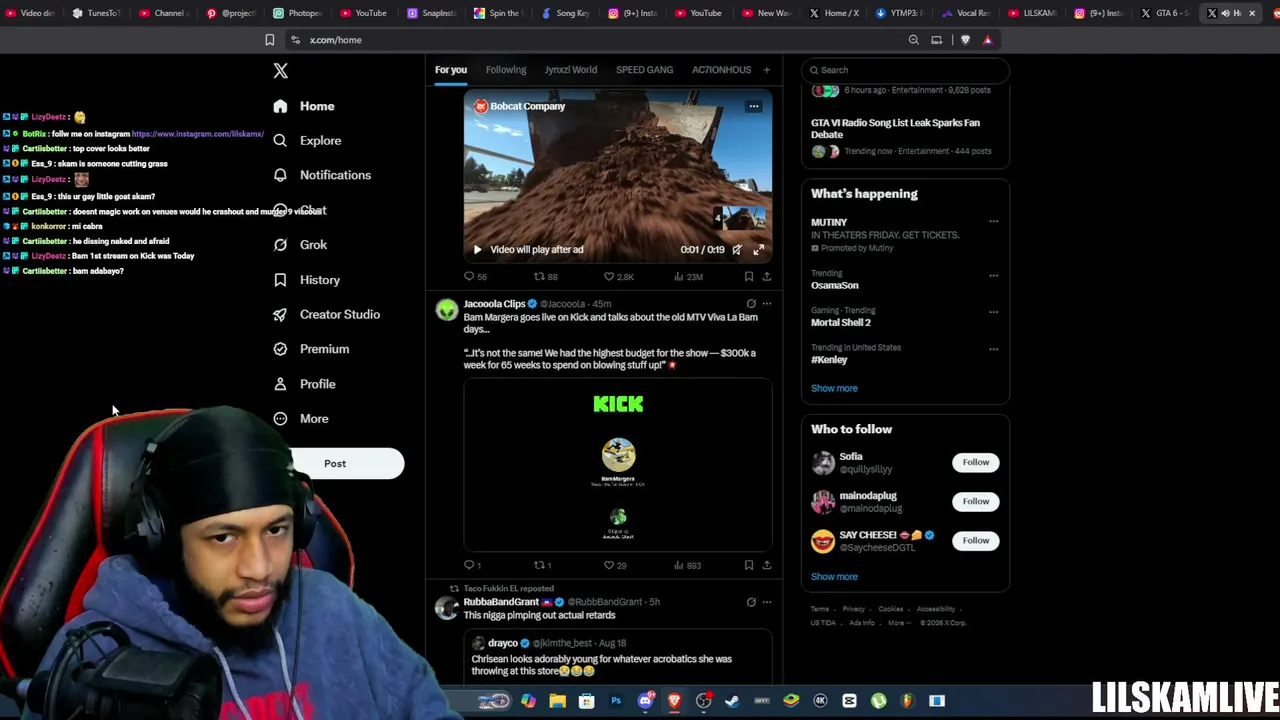This screenshot has width=1280, height=720.
Task: Open Discord from the taskbar
Action: 645,701
